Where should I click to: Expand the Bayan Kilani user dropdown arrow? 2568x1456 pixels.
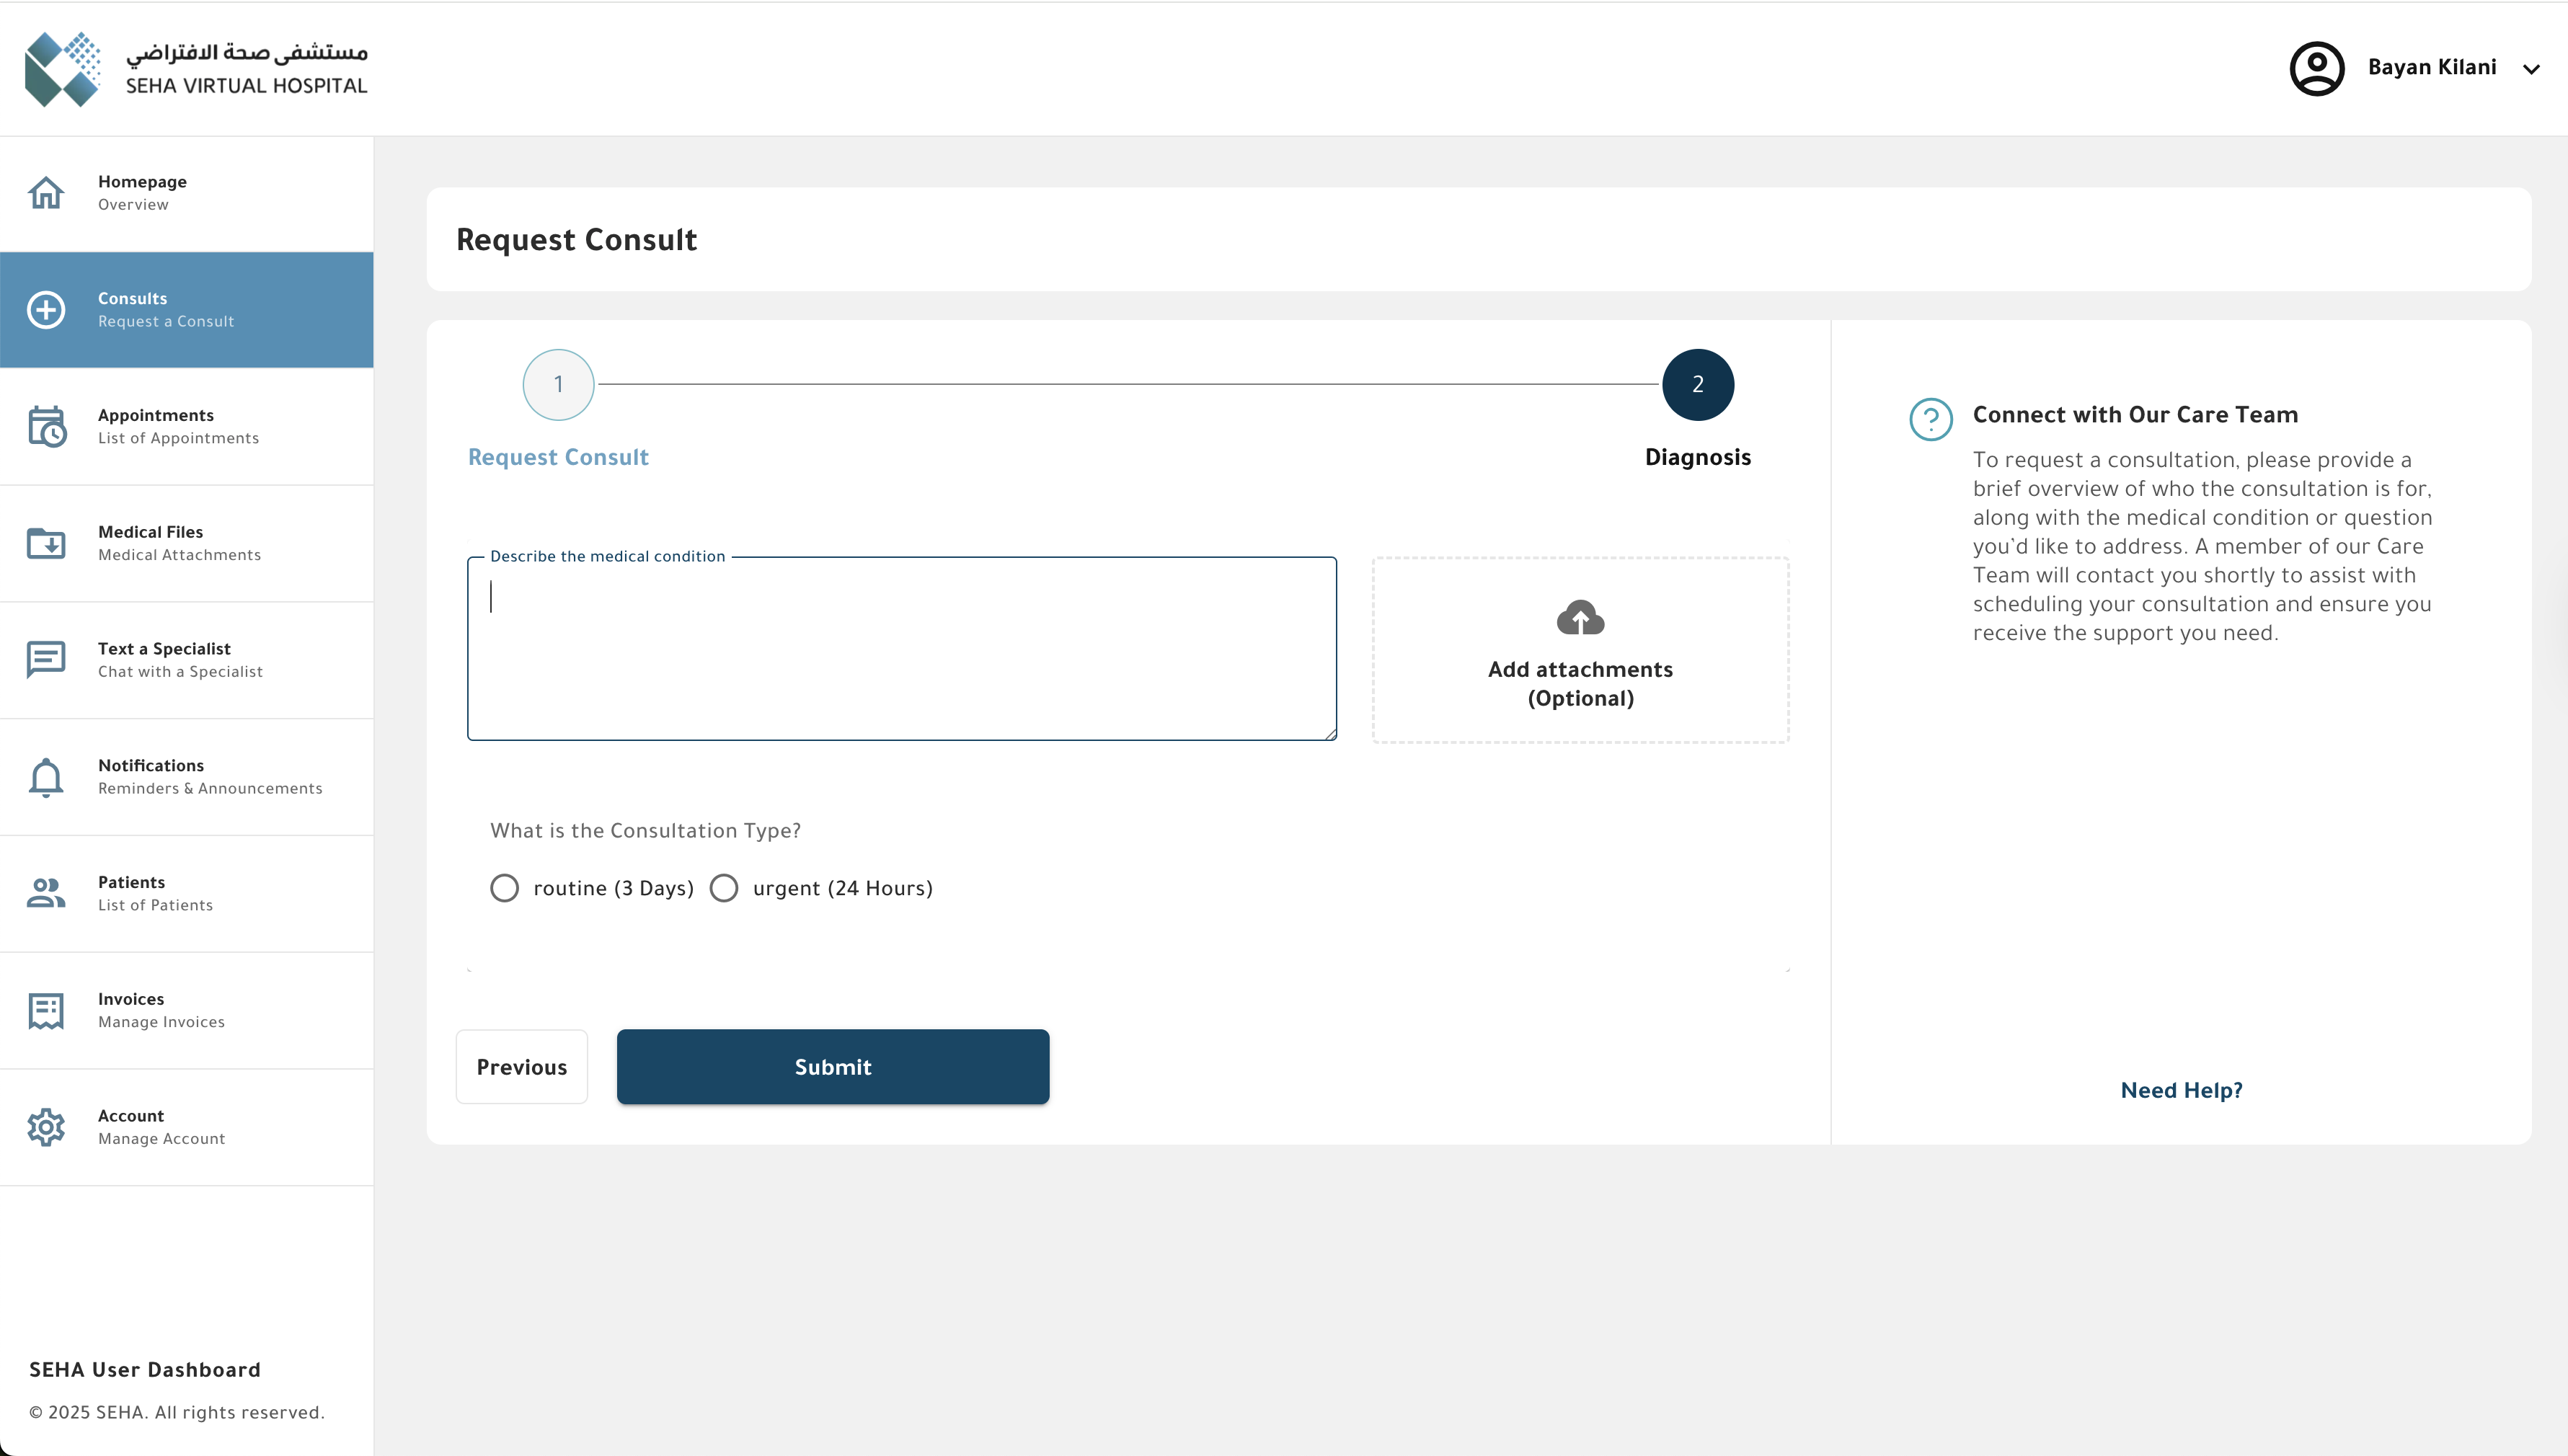[x=2531, y=69]
